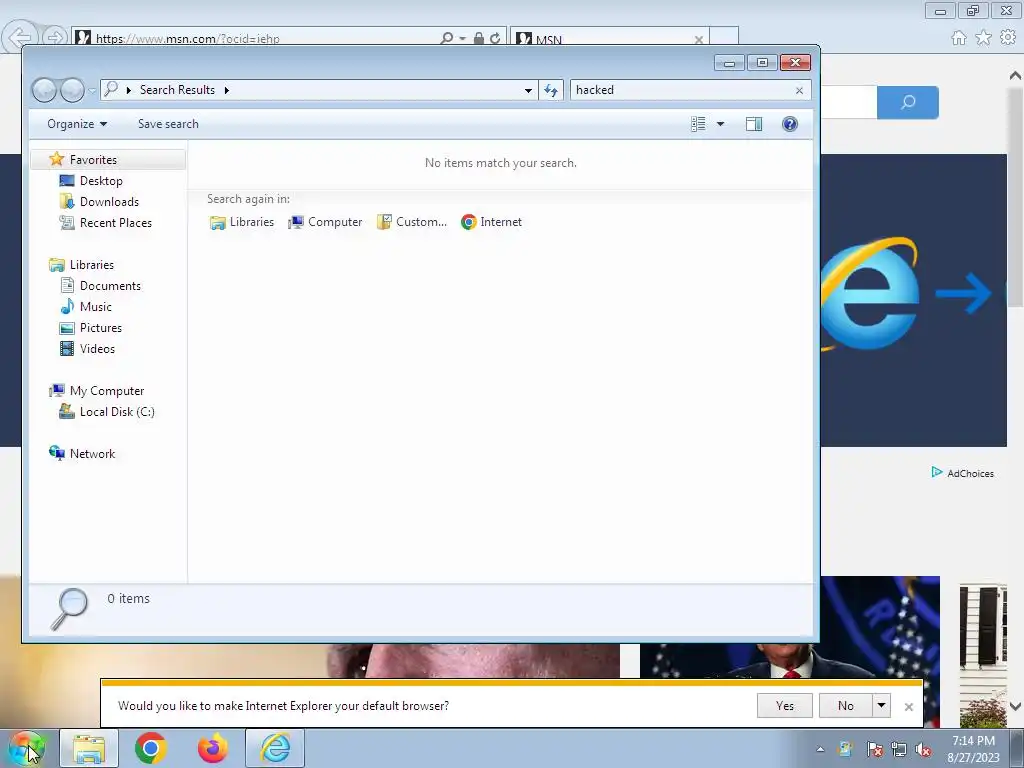
Task: Click IE page scrollbar down arrow
Action: coord(1016,706)
